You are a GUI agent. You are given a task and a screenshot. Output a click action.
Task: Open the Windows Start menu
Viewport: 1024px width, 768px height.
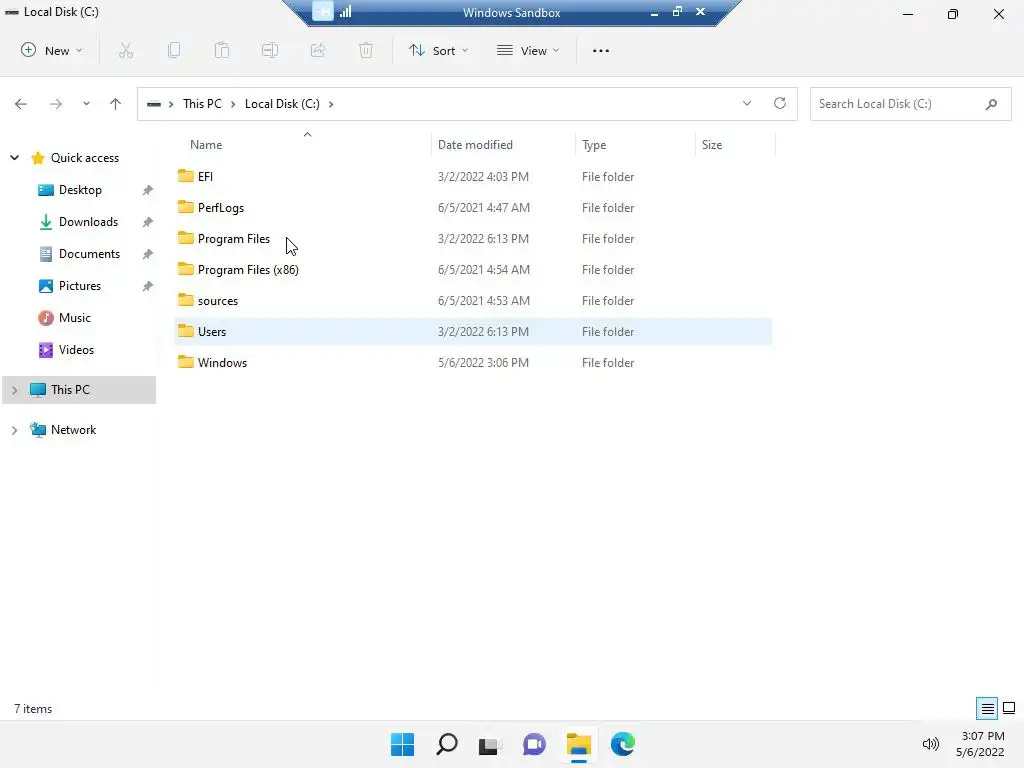(x=402, y=744)
